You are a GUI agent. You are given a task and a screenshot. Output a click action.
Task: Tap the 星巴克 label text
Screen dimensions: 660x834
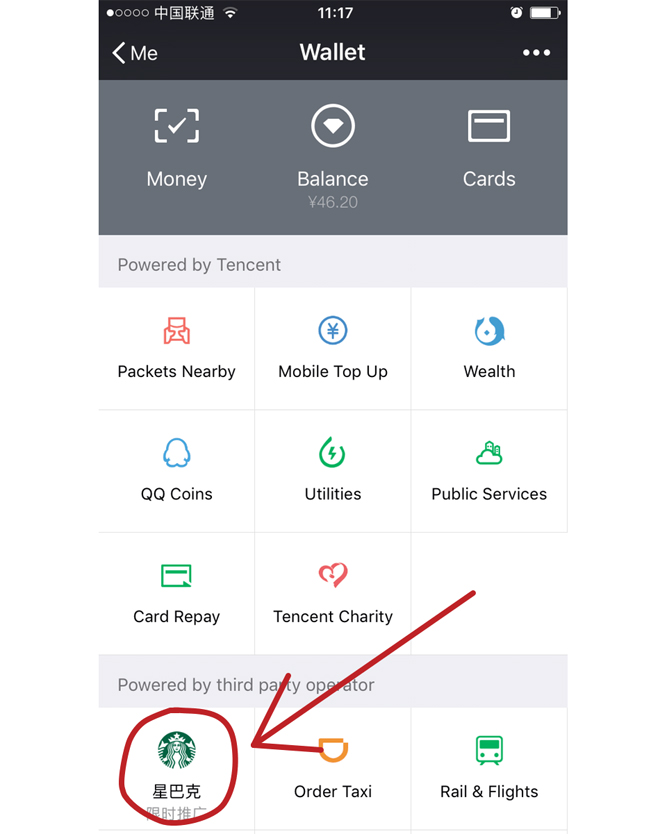(x=177, y=791)
